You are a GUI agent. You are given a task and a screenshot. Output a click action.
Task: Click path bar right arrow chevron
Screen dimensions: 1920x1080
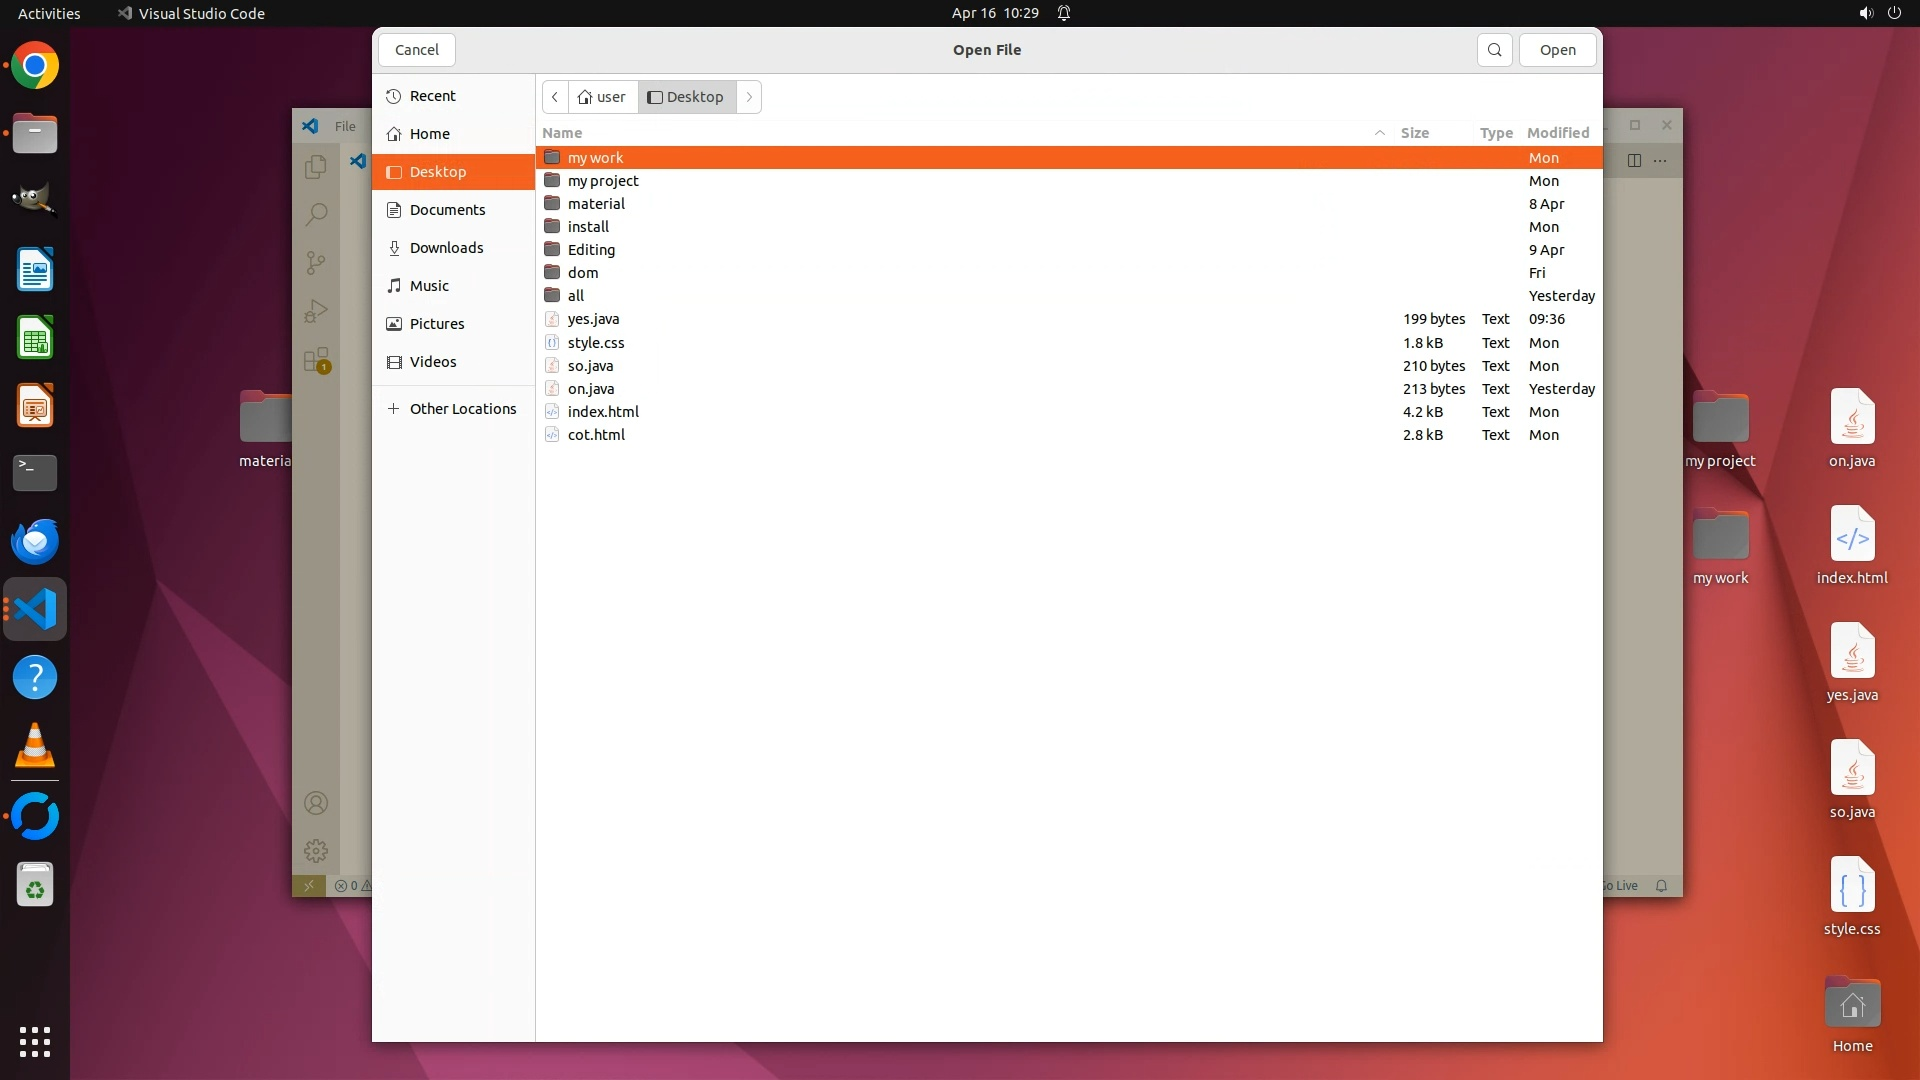(749, 97)
